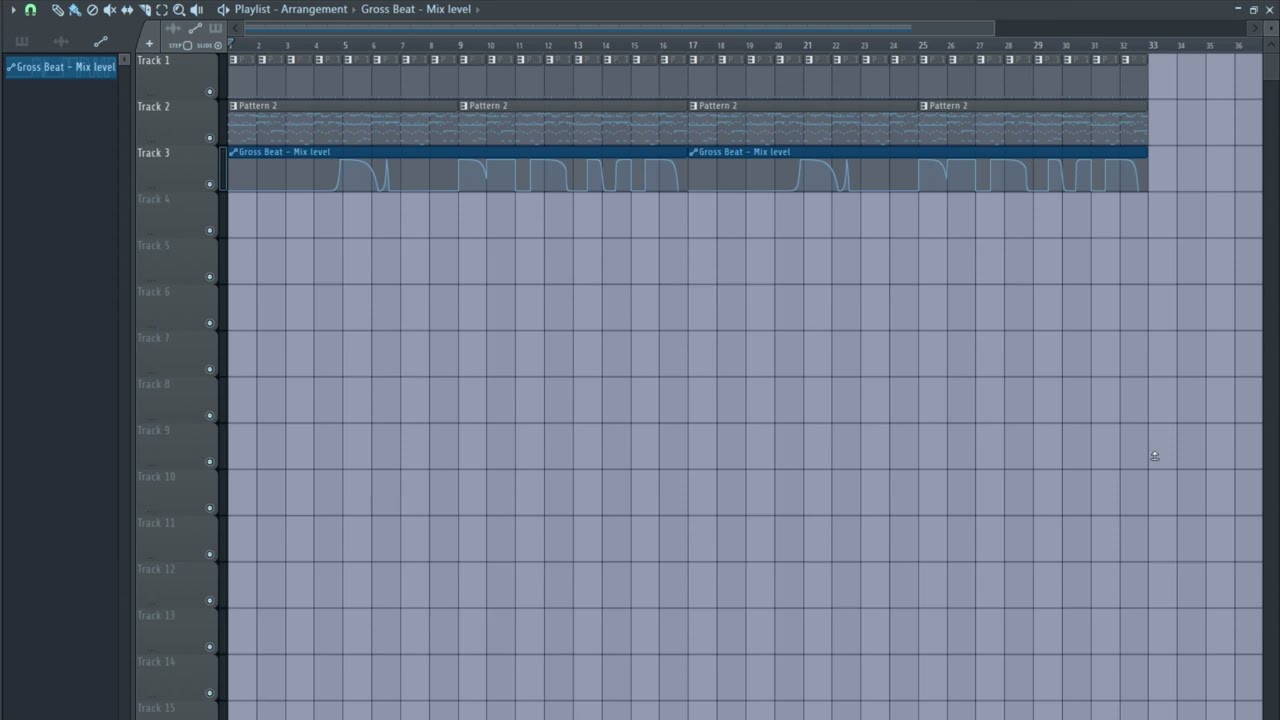
Task: Focus automation clips in playlist toolbar
Action: (195, 29)
